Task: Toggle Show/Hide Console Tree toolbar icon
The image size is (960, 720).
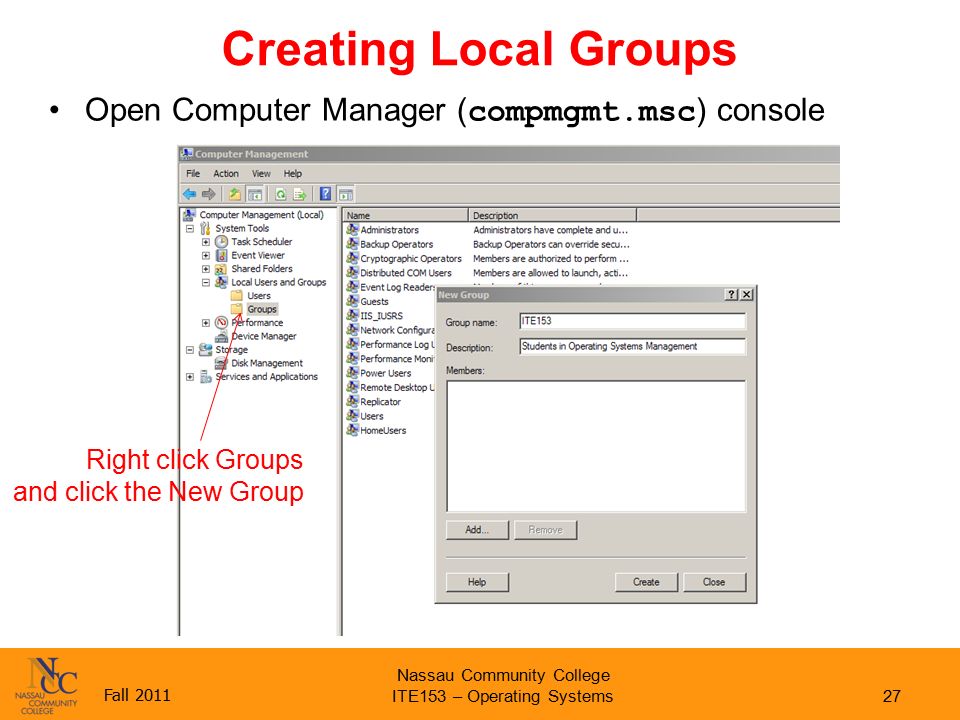Action: pyautogui.click(x=255, y=194)
